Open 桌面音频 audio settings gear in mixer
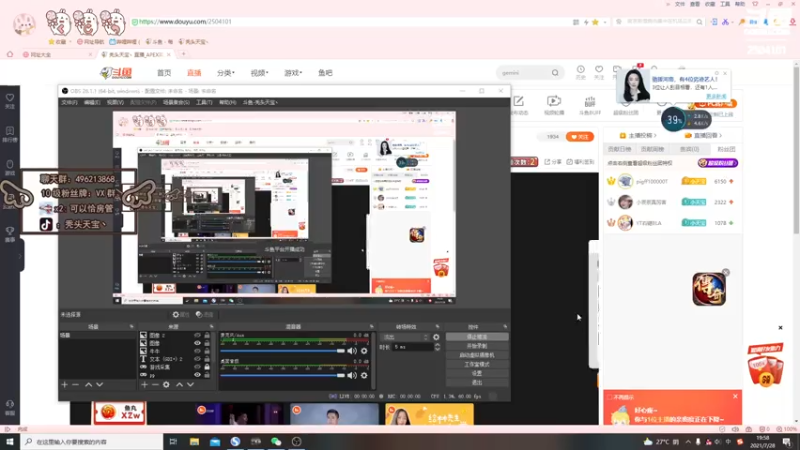Viewport: 800px width, 450px height. tap(364, 376)
